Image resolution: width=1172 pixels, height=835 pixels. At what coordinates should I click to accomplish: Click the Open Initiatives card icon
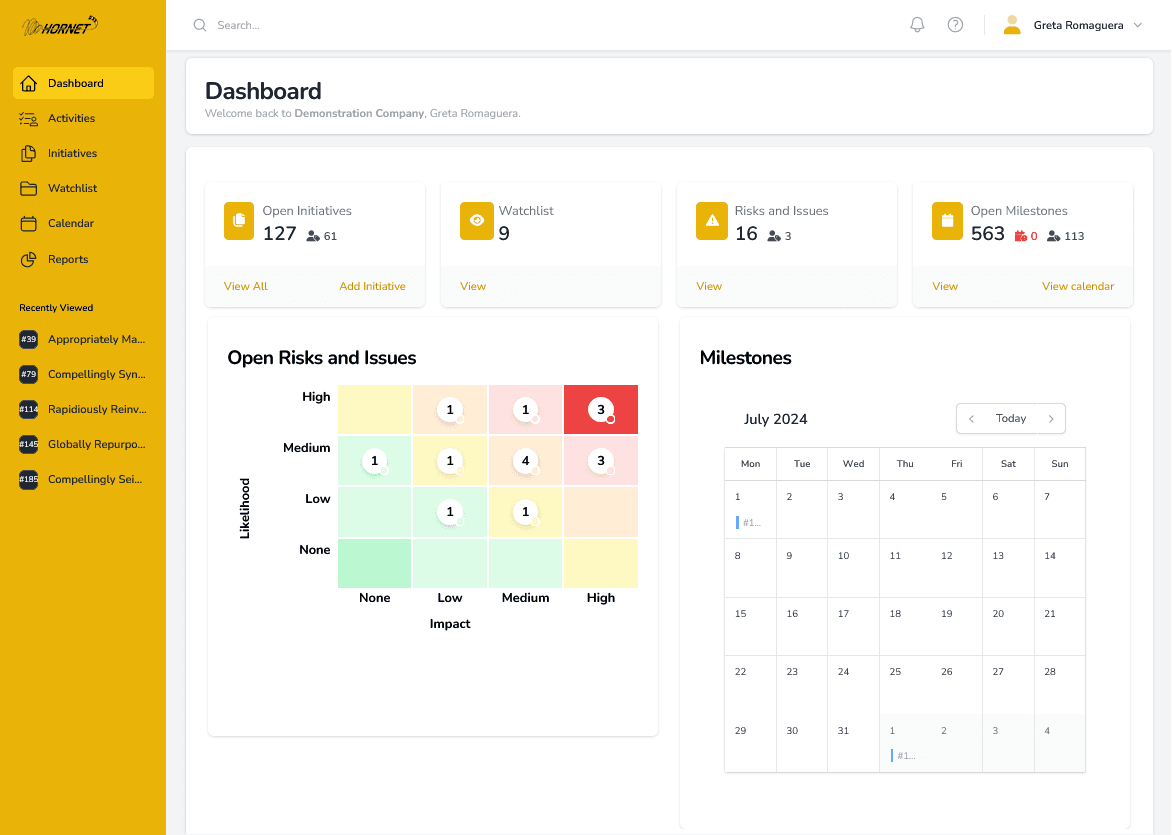tap(239, 221)
